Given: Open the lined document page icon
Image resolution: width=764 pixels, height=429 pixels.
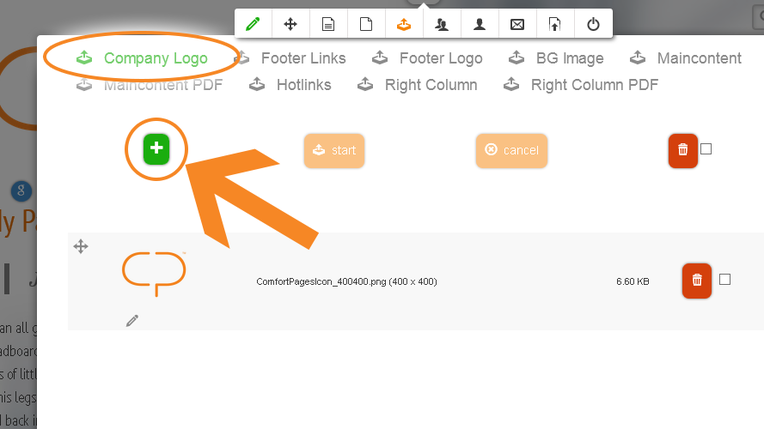Looking at the screenshot, I should [x=328, y=24].
